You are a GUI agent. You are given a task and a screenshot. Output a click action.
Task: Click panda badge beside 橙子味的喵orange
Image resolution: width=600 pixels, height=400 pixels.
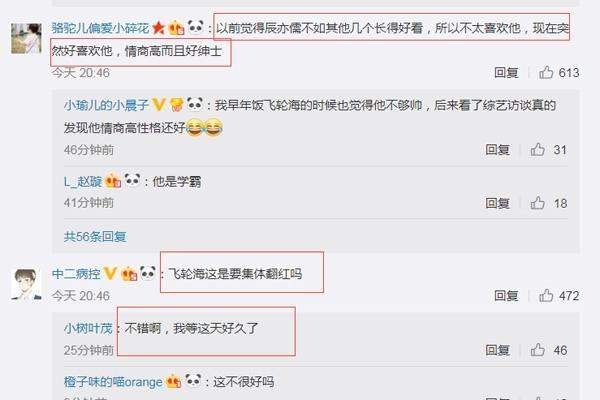tap(193, 381)
